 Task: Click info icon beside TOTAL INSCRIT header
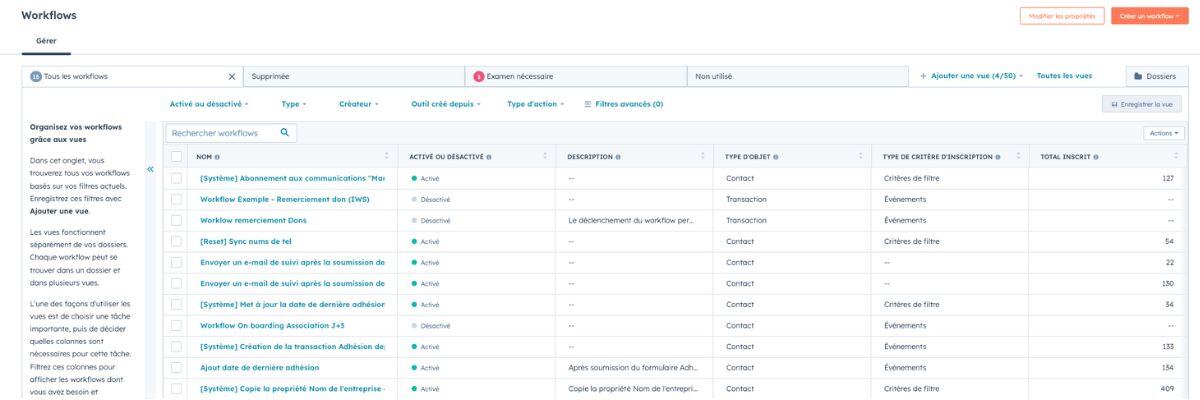(1096, 157)
